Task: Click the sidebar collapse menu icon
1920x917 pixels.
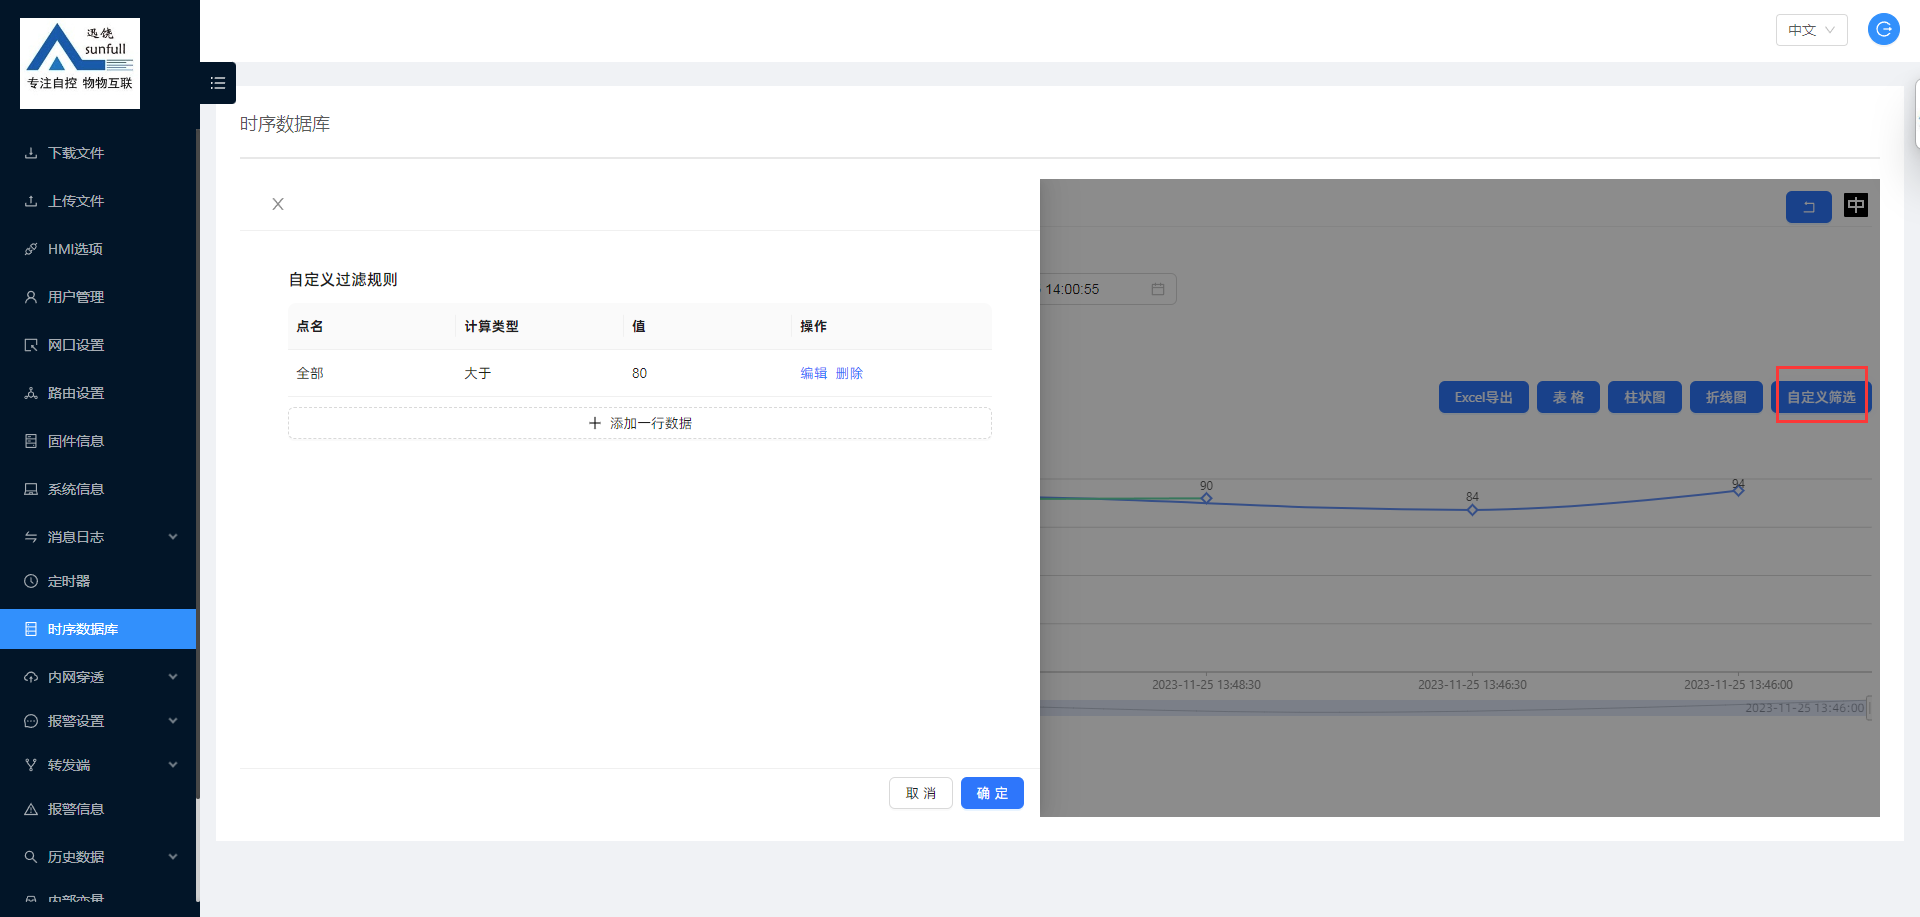Action: click(x=218, y=83)
